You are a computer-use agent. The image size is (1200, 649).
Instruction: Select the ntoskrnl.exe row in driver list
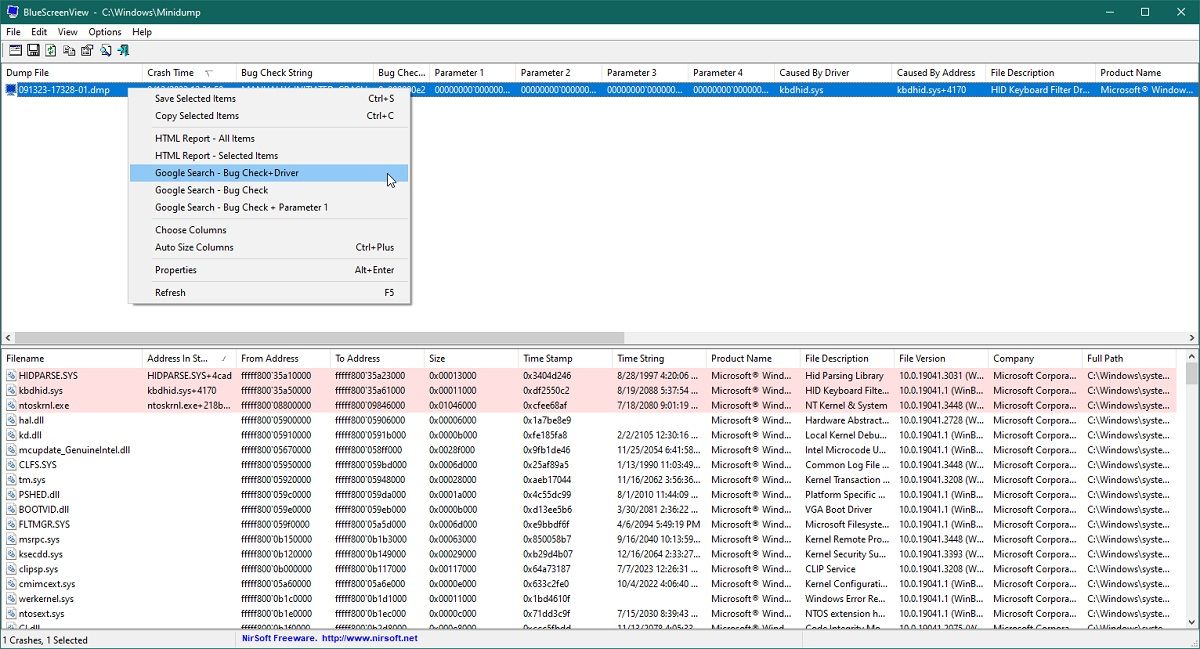click(x=44, y=406)
